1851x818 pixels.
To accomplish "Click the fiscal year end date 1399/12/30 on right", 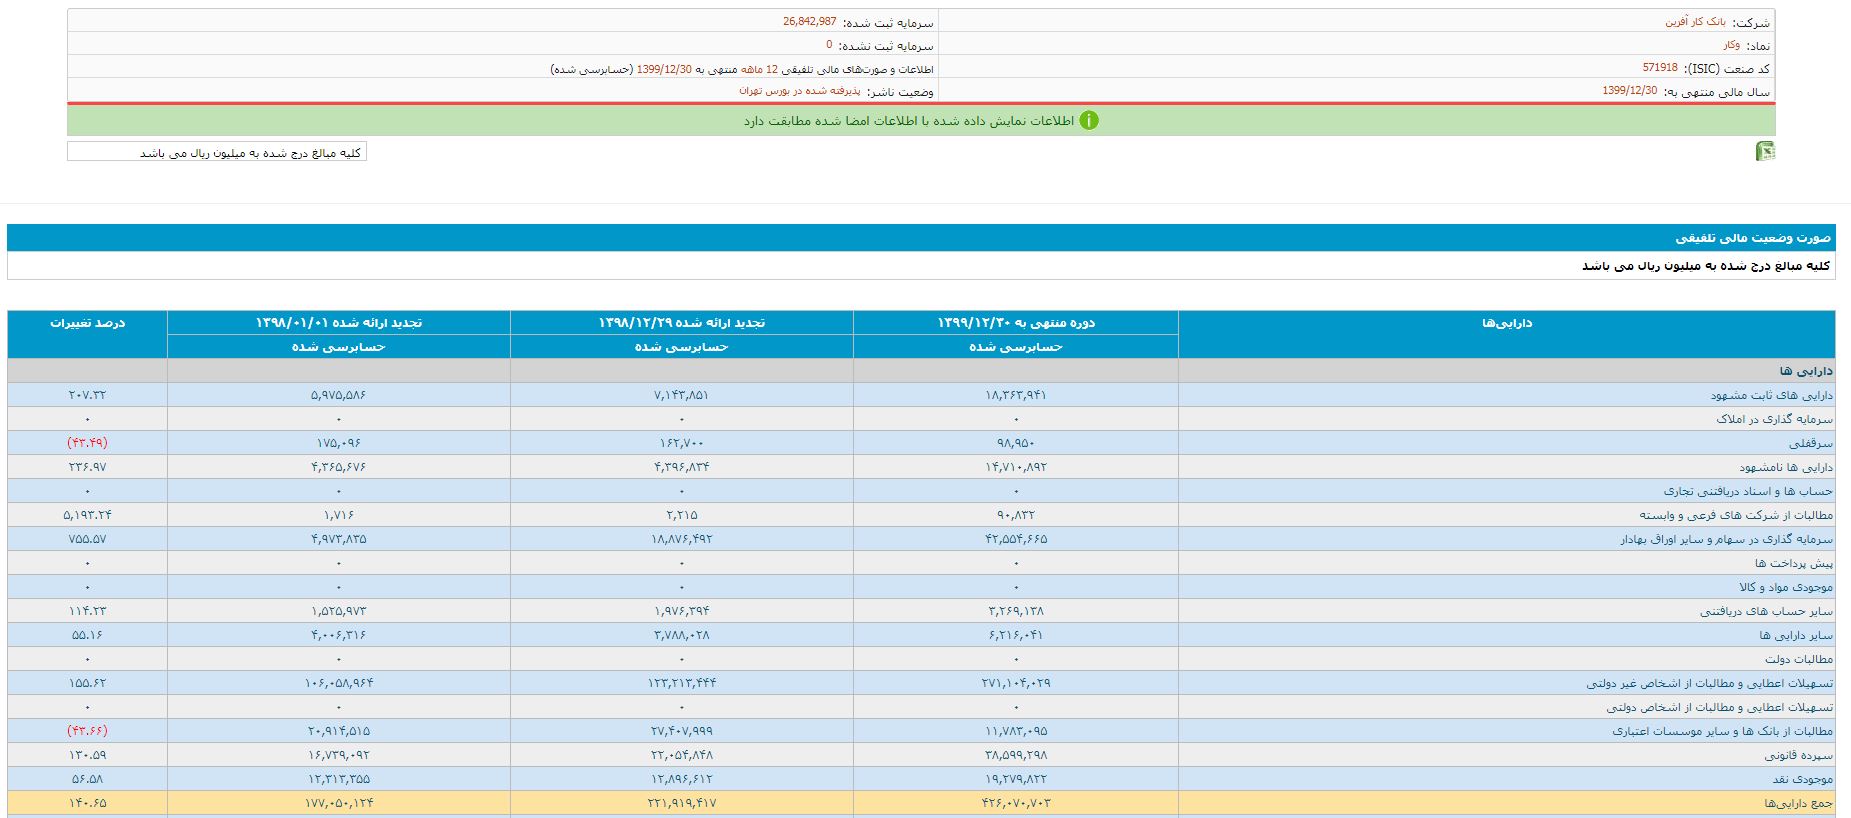I will tap(1629, 91).
